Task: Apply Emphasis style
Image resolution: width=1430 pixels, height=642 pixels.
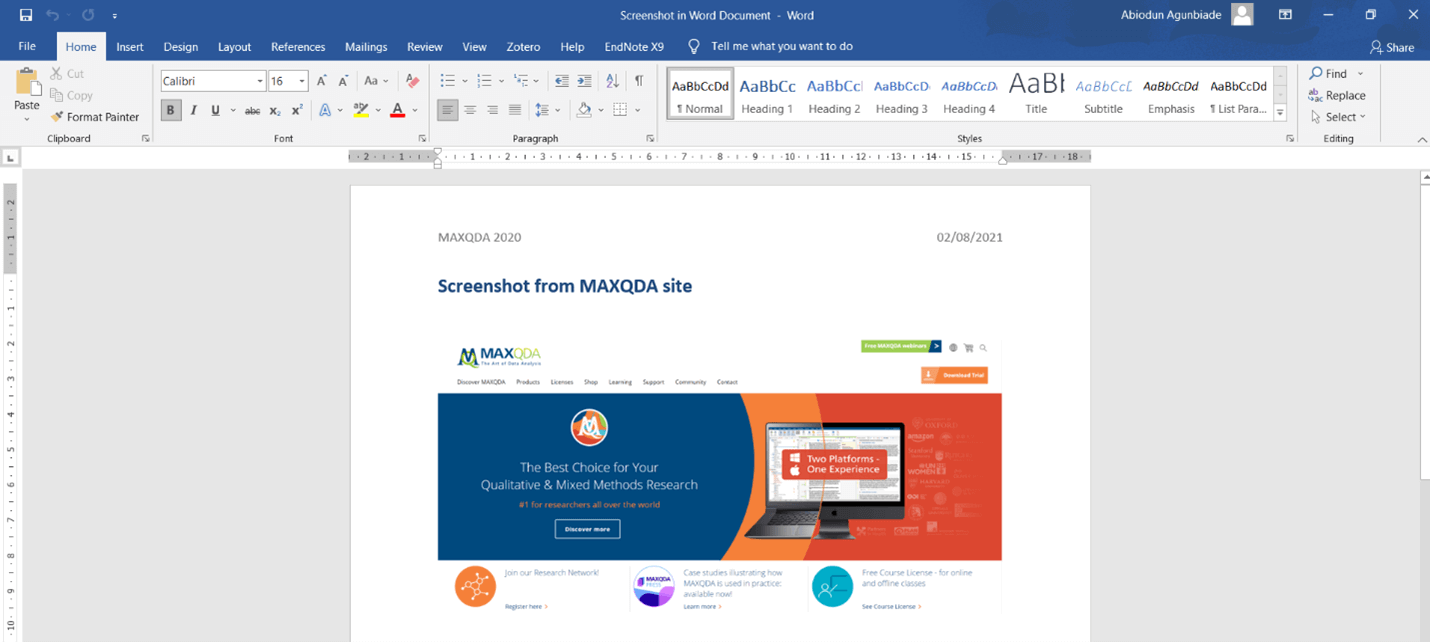Action: [x=1171, y=94]
